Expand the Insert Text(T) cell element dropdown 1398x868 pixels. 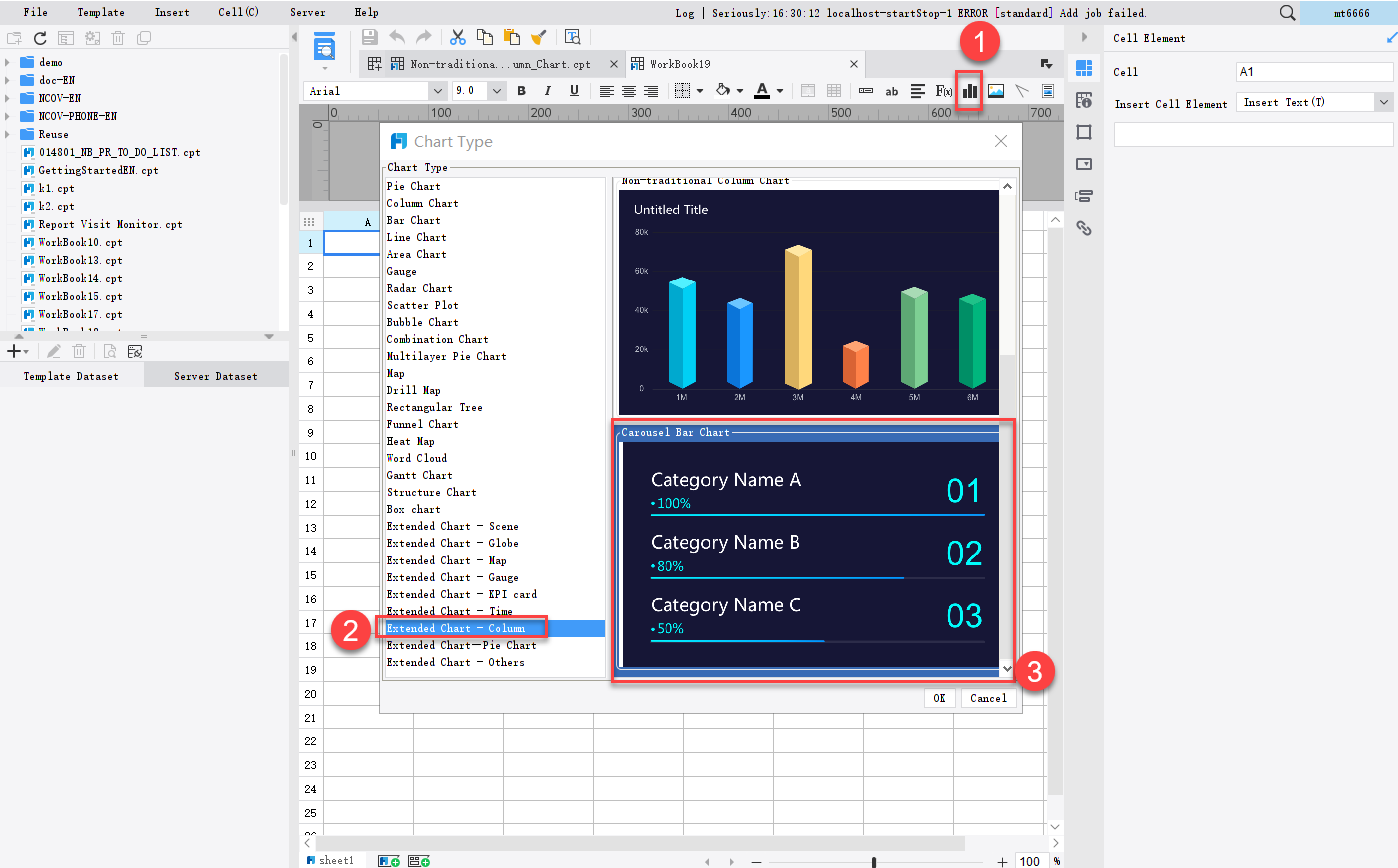[1384, 101]
